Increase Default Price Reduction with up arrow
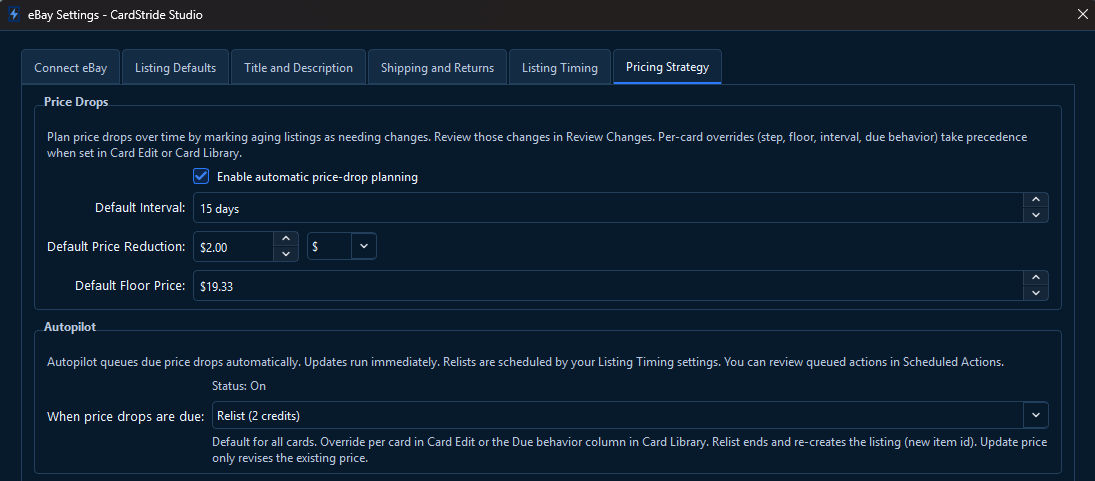Viewport: 1095px width, 481px height. tap(286, 239)
